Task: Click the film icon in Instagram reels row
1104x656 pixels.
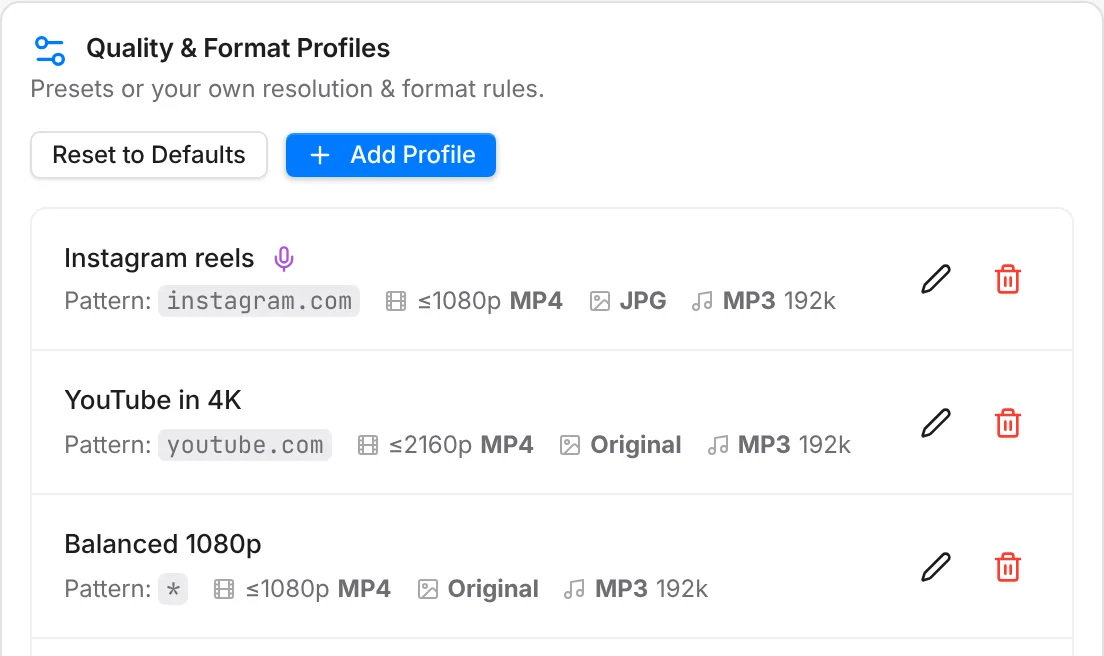Action: click(396, 301)
